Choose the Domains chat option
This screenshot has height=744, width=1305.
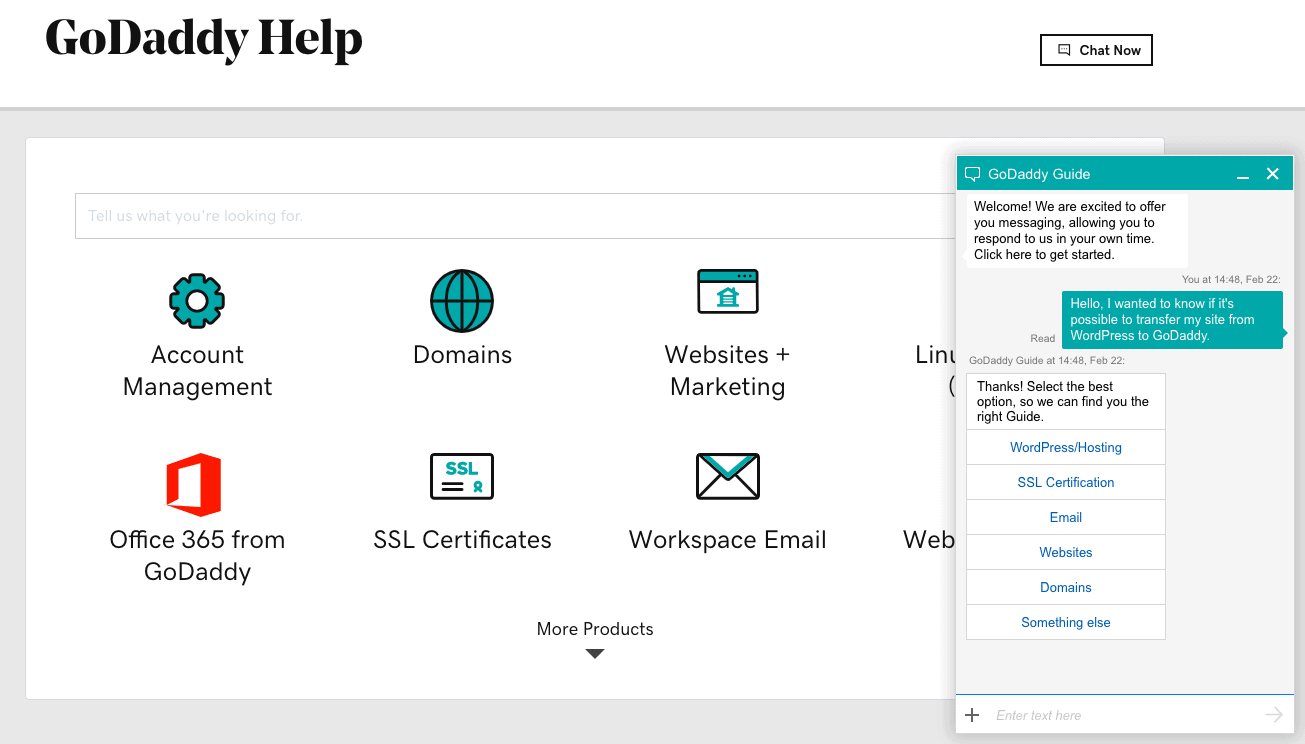click(x=1066, y=588)
